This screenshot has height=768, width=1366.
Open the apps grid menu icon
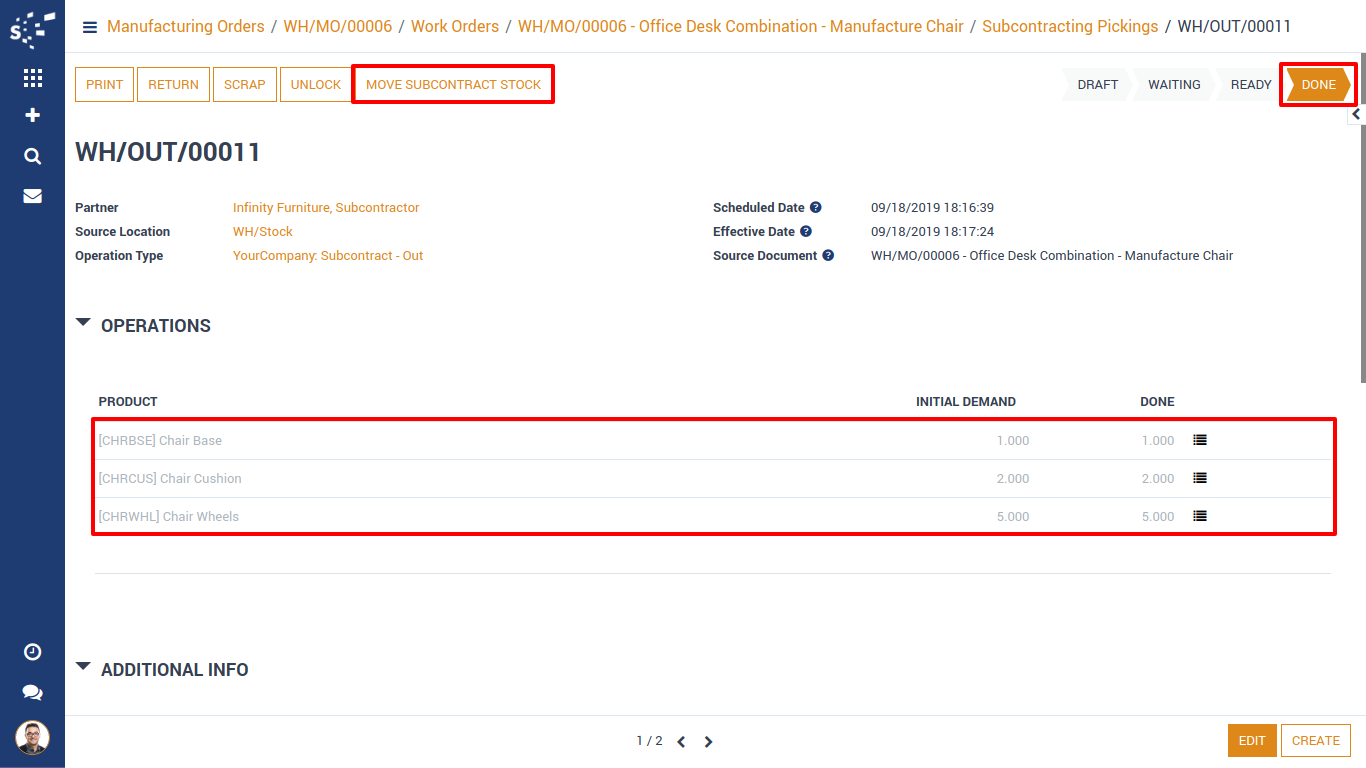tap(32, 78)
